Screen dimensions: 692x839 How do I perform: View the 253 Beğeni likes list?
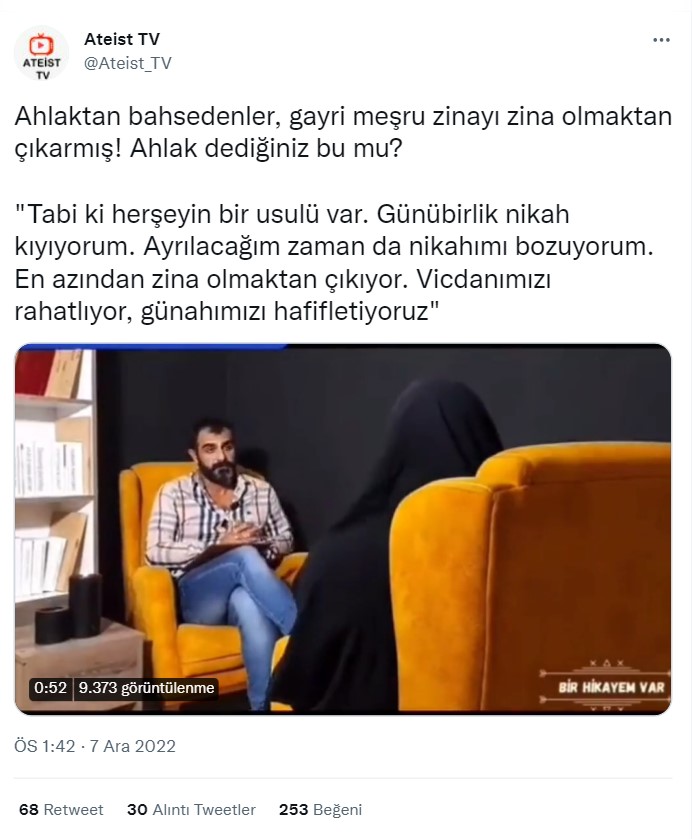point(321,810)
